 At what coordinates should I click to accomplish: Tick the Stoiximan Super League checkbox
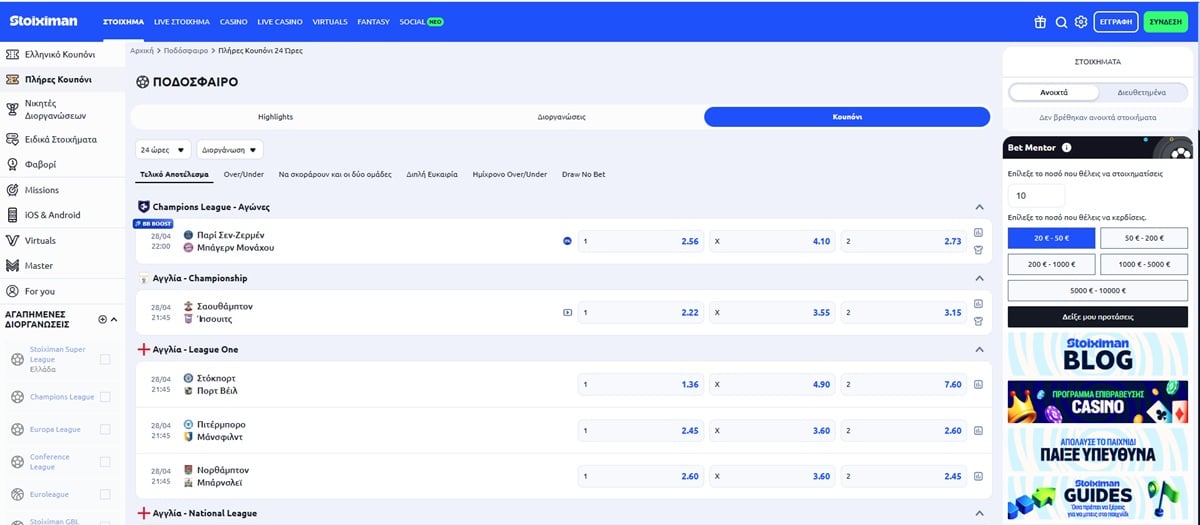pyautogui.click(x=105, y=359)
